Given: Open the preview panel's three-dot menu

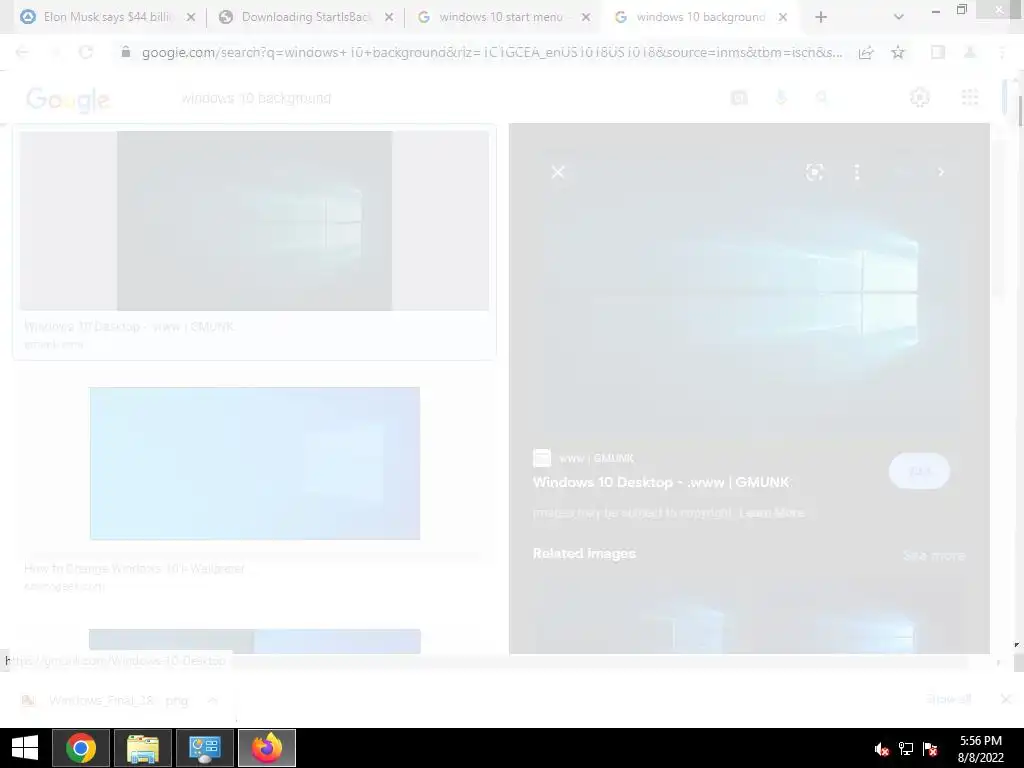Looking at the screenshot, I should click(857, 172).
